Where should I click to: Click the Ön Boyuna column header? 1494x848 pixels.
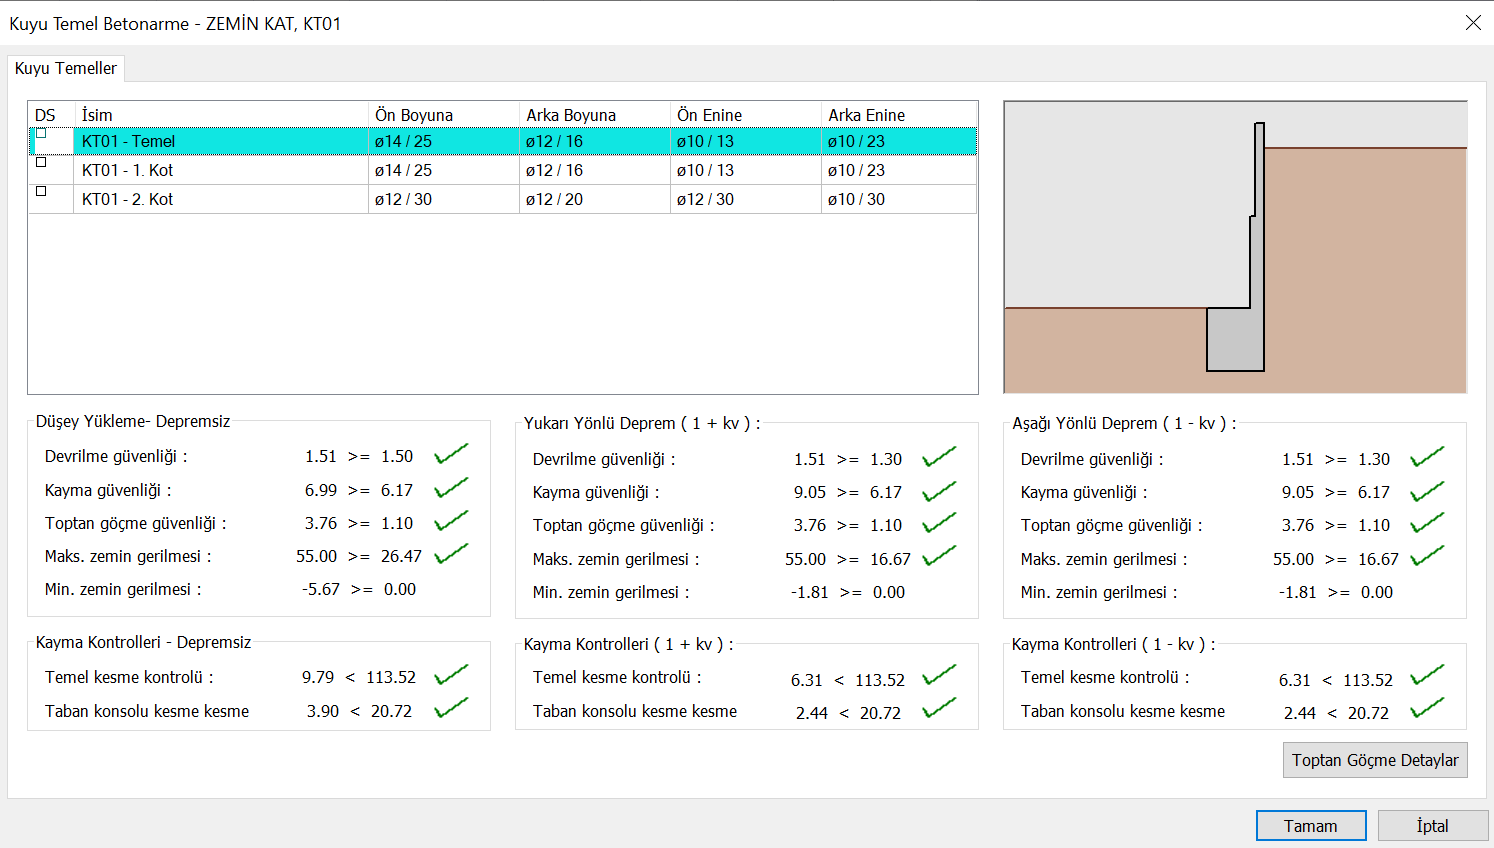[x=414, y=115]
